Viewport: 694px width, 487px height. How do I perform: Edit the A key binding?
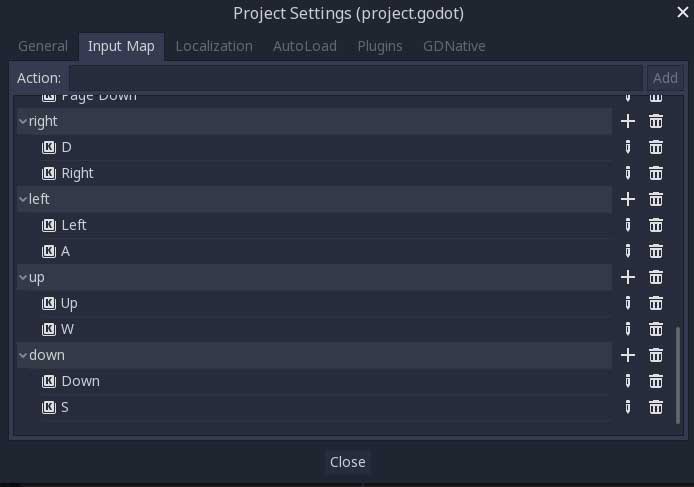click(x=628, y=251)
